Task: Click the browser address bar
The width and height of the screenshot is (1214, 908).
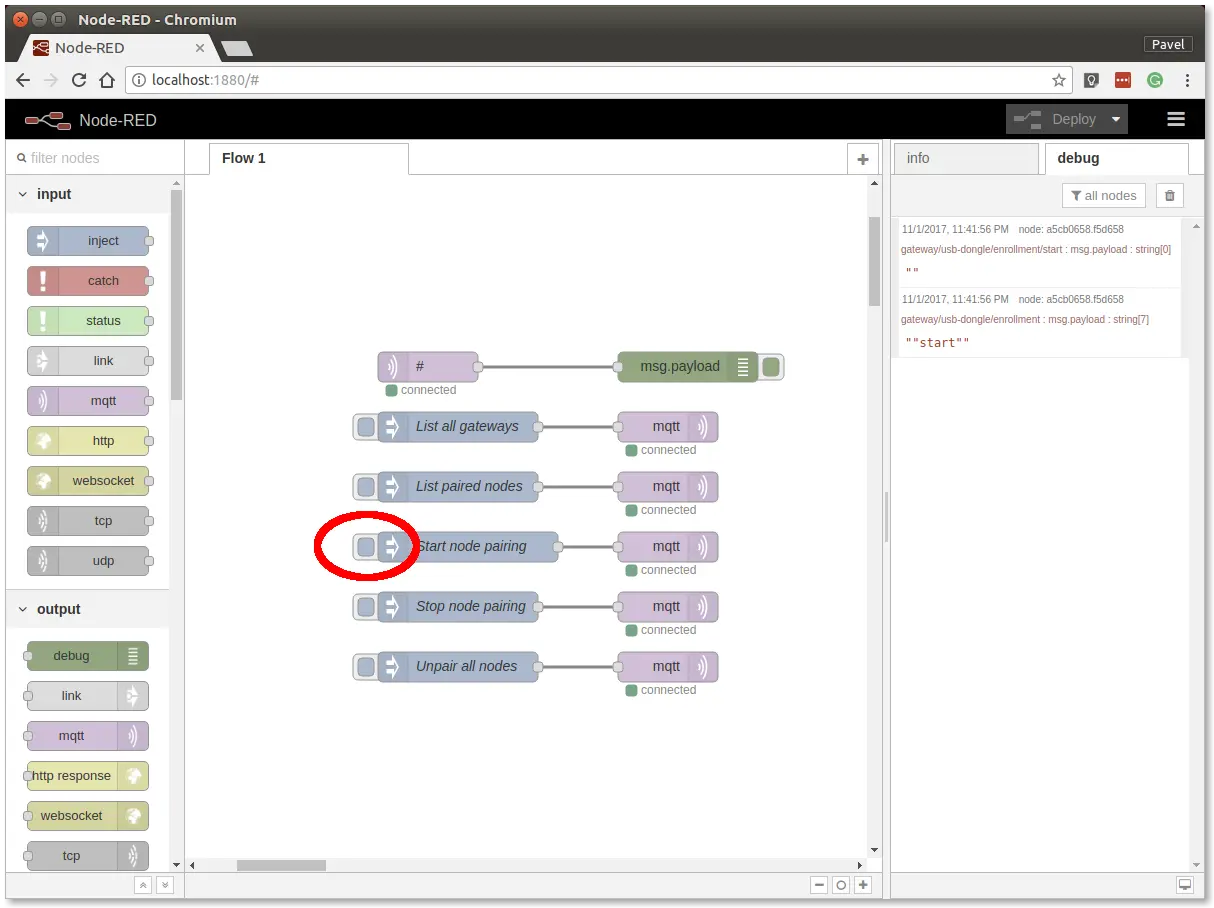Action: coord(598,80)
